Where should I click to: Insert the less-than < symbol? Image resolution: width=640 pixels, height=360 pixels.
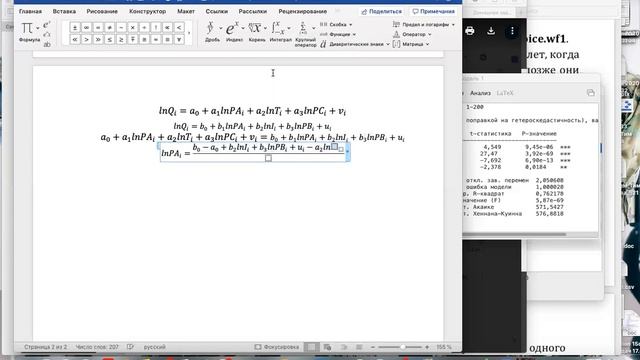[179, 28]
